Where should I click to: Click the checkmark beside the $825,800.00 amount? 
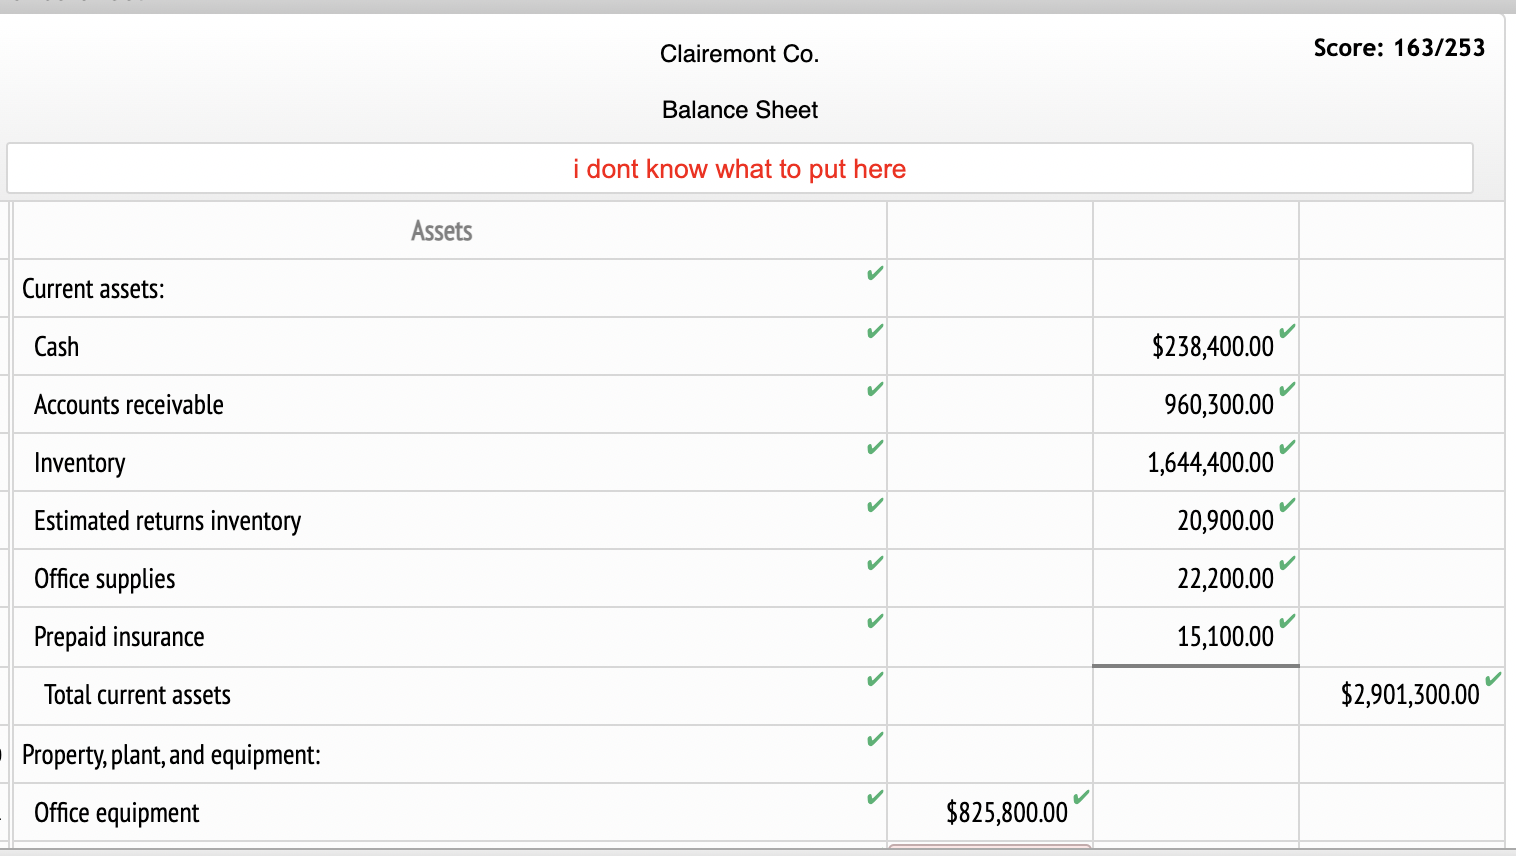point(1081,797)
